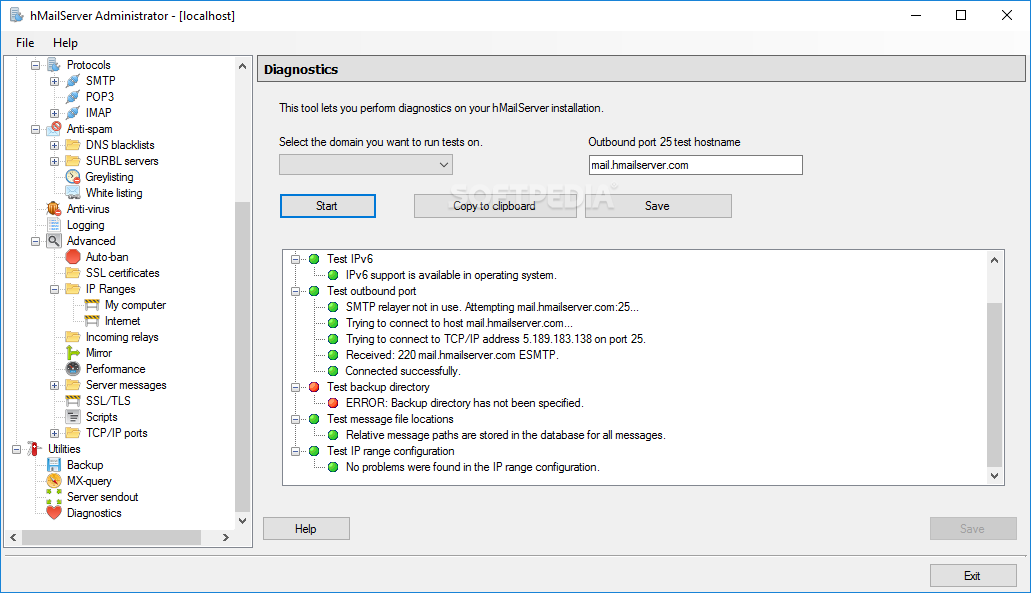
Task: Select 'ERROR: Backup directory has not been specified.' row
Action: (x=464, y=403)
